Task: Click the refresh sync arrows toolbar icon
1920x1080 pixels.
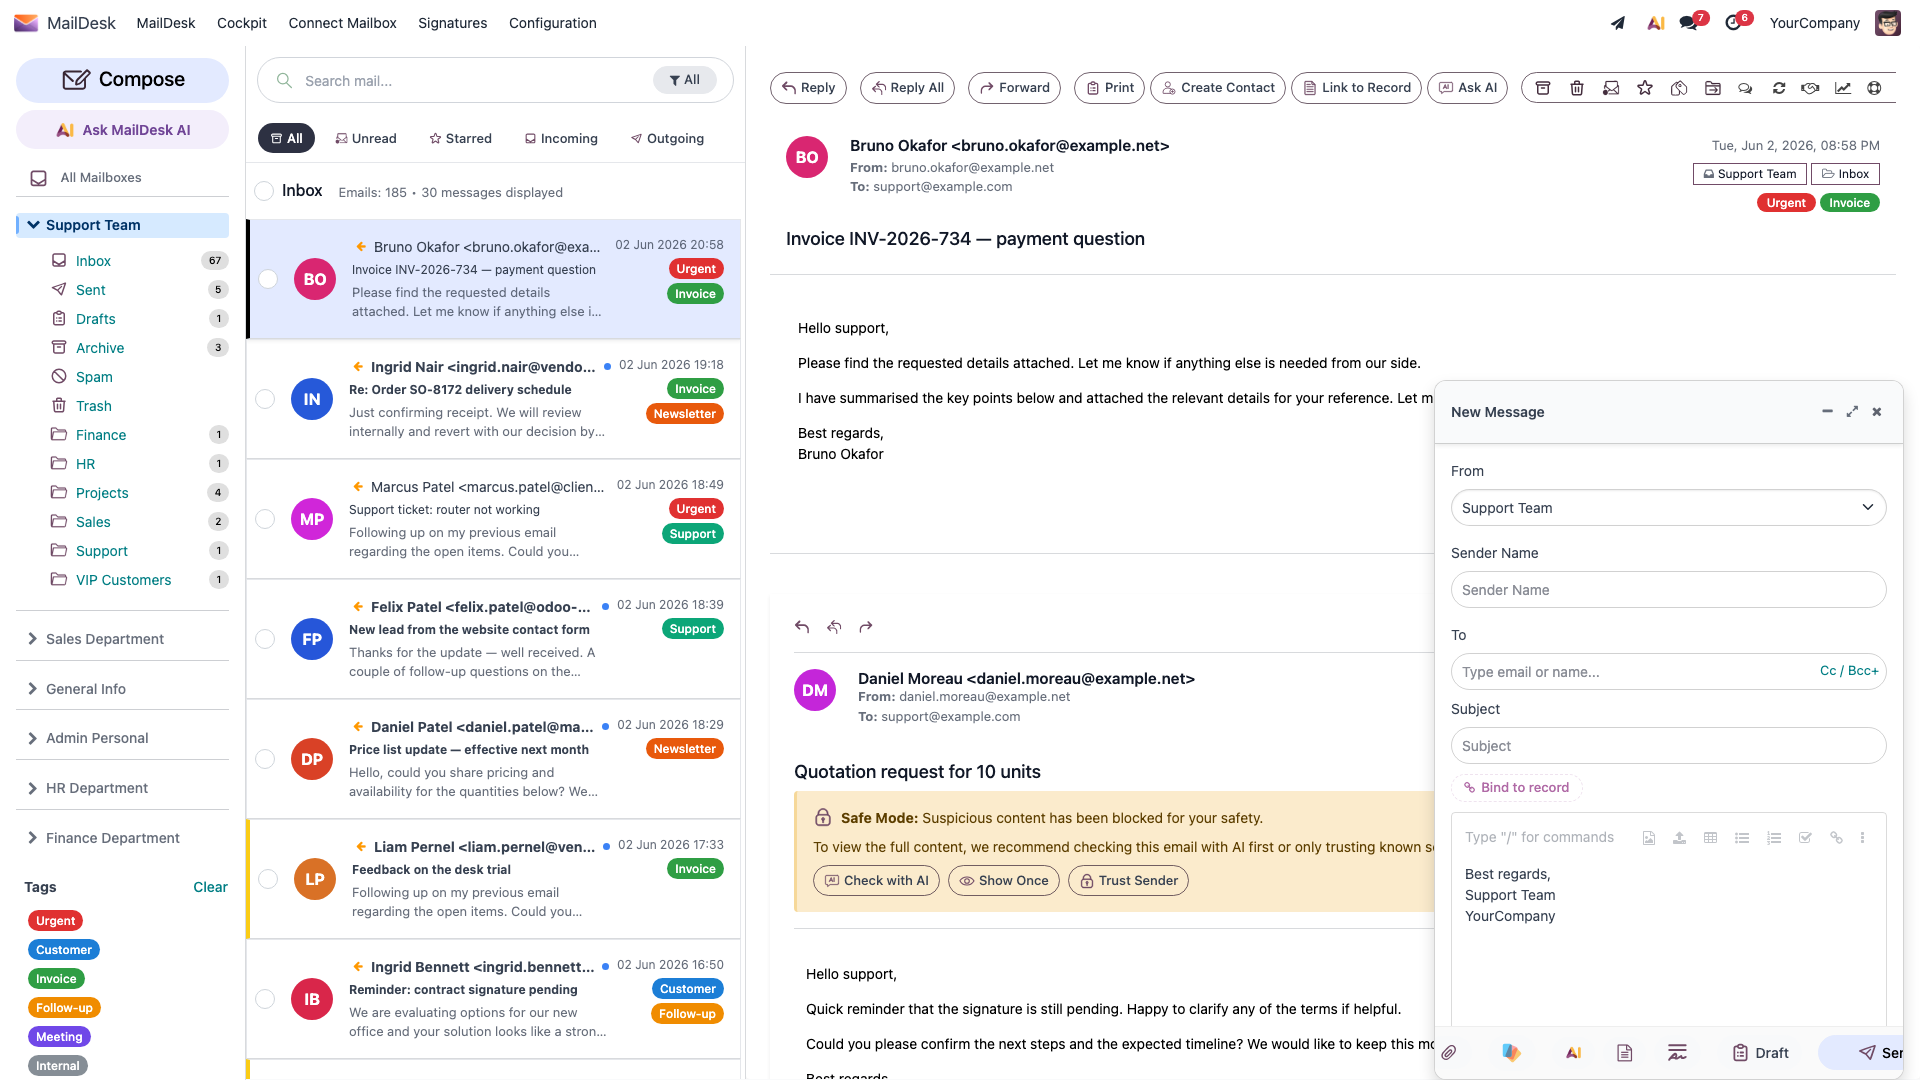Action: click(x=1779, y=88)
